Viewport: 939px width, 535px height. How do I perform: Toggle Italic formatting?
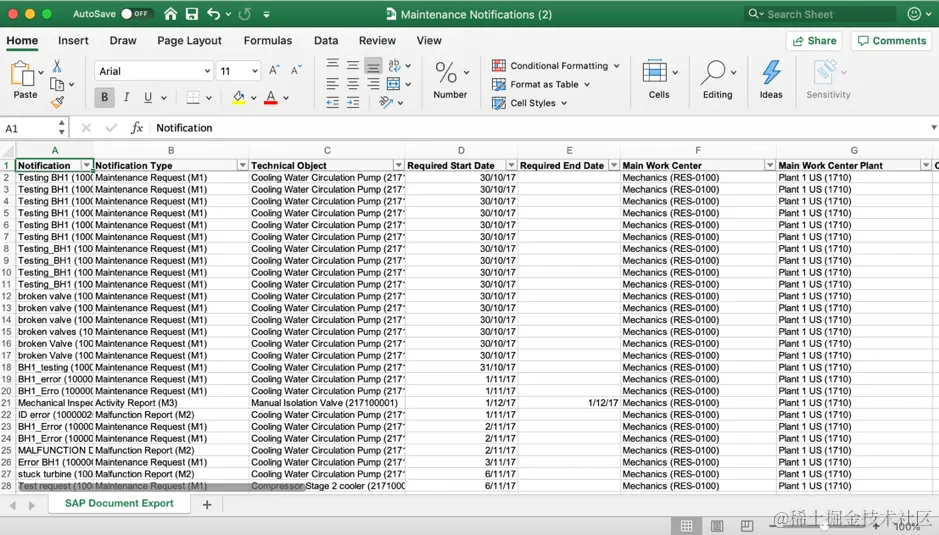click(x=126, y=97)
